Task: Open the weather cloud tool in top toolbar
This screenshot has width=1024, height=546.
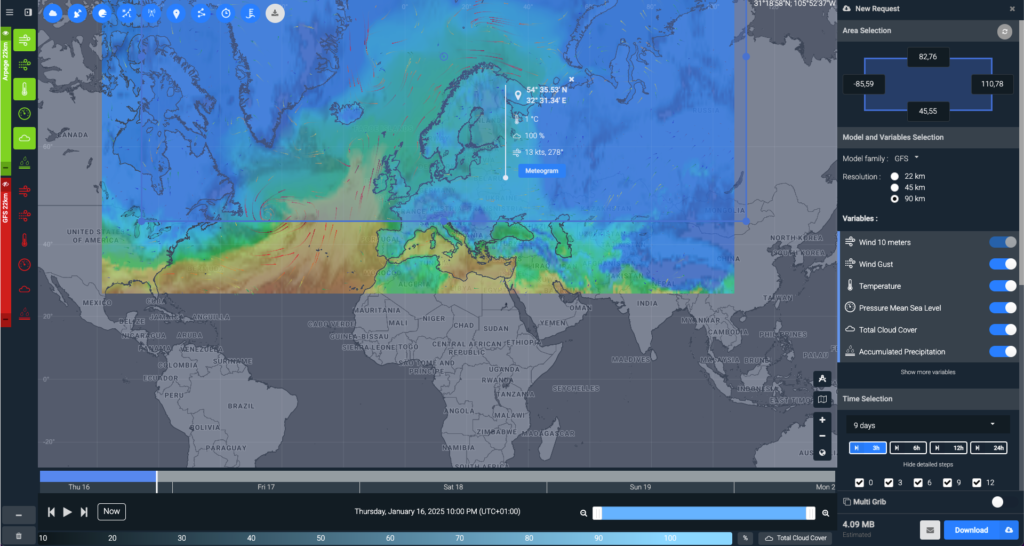Action: click(x=53, y=13)
